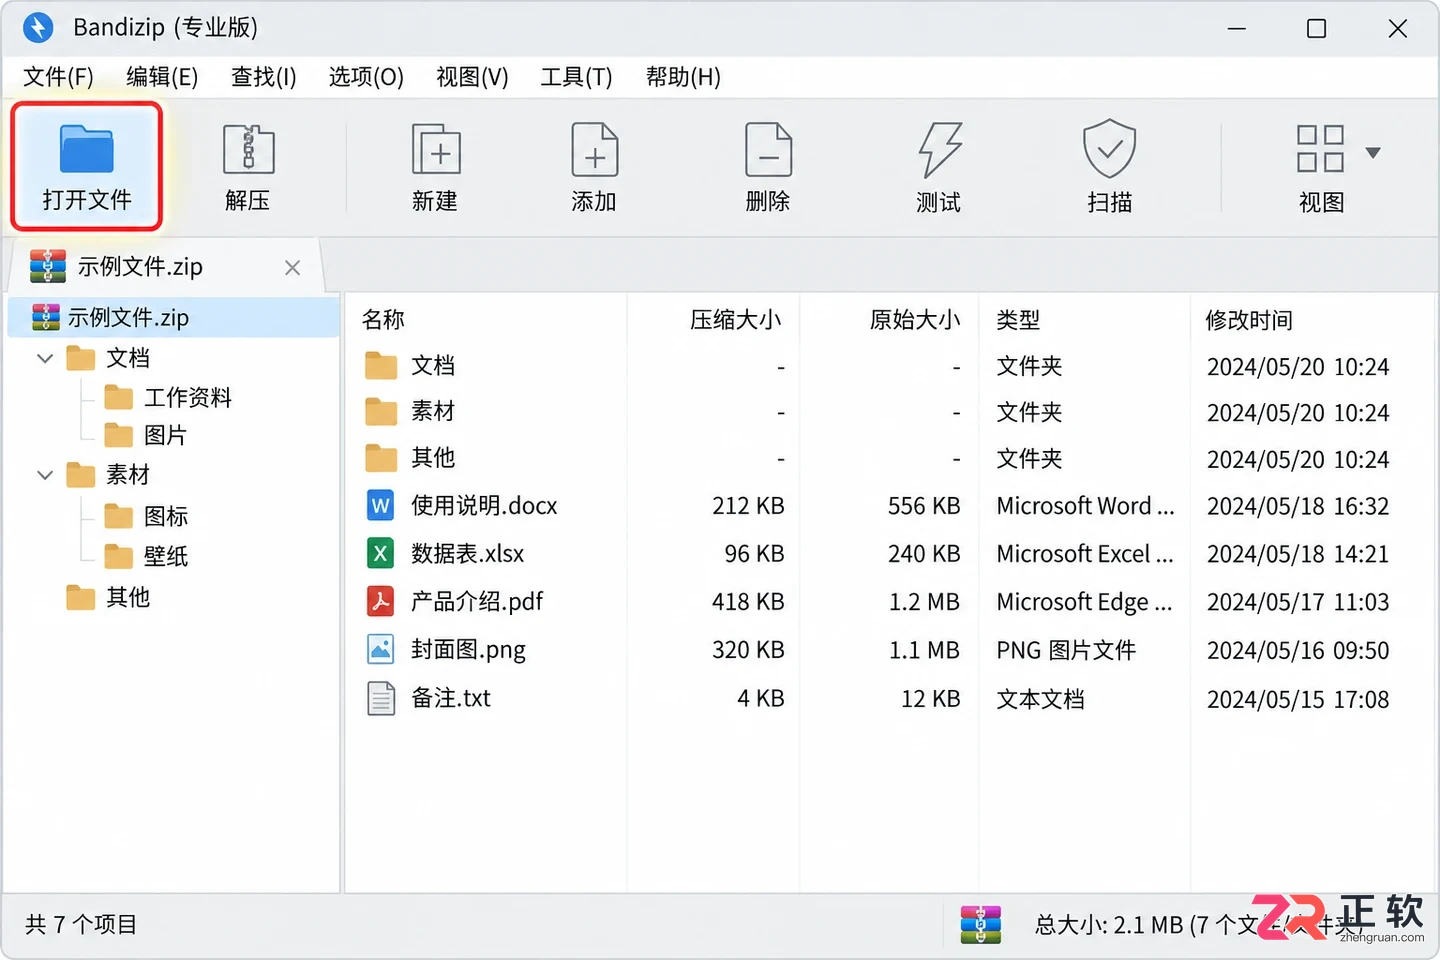Open the 文件(F) menu
The width and height of the screenshot is (1440, 960).
58,77
